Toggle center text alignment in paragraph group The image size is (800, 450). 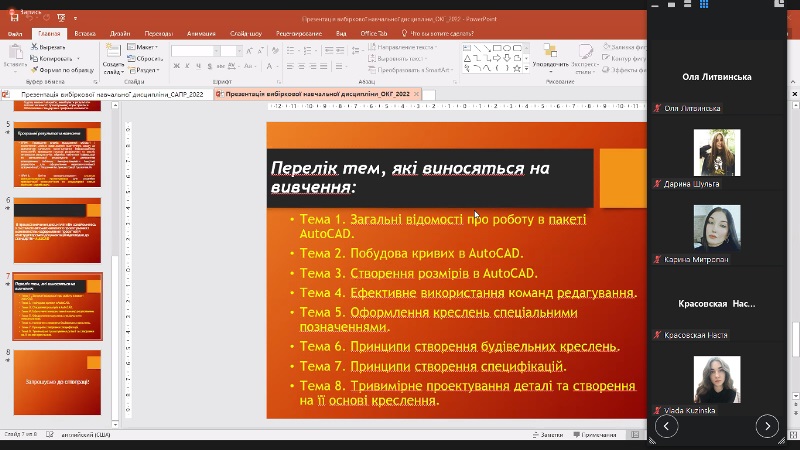point(302,66)
